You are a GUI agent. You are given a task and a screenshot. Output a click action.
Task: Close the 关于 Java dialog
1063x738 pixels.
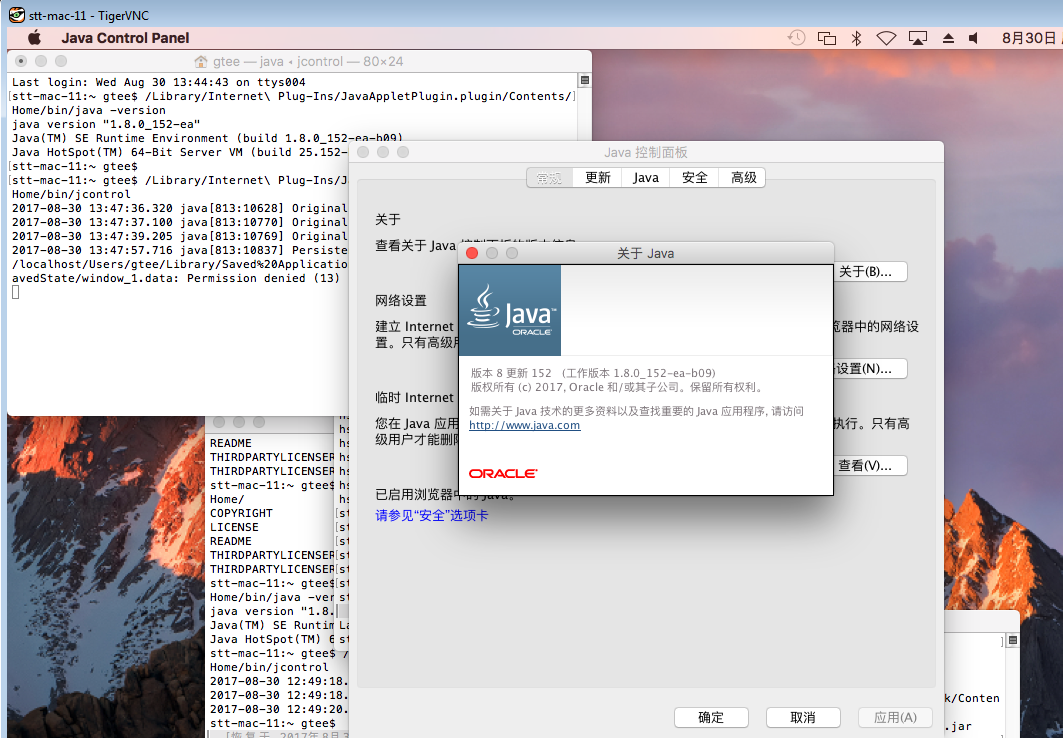[x=472, y=253]
